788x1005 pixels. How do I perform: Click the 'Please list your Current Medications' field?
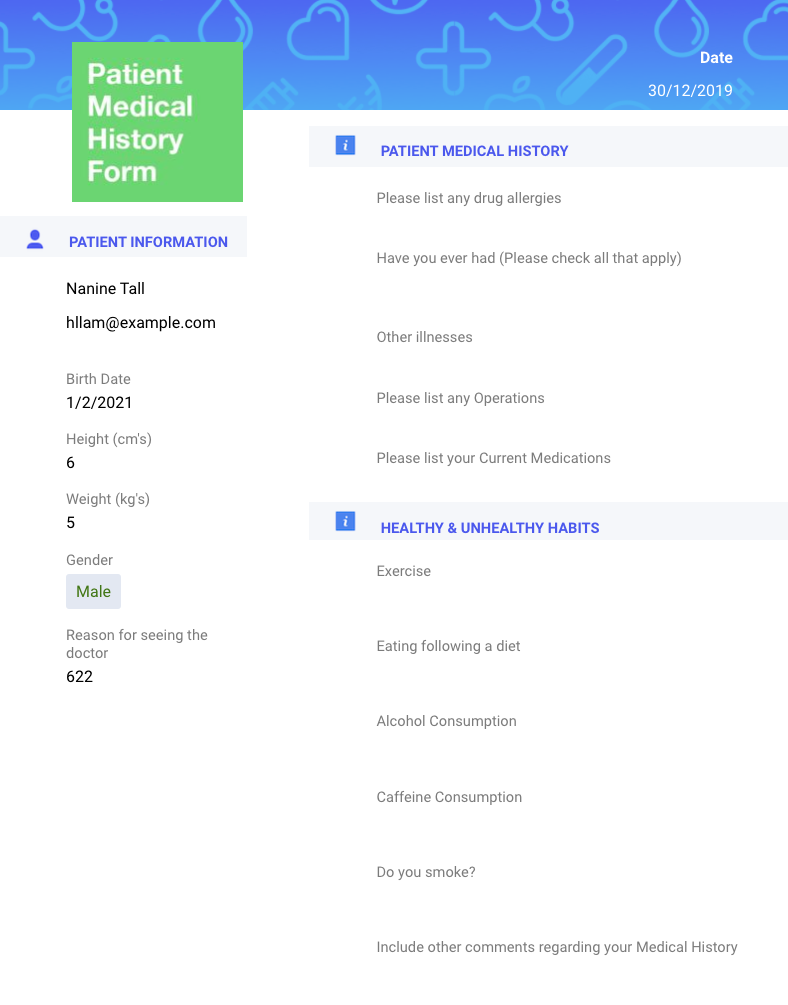493,458
